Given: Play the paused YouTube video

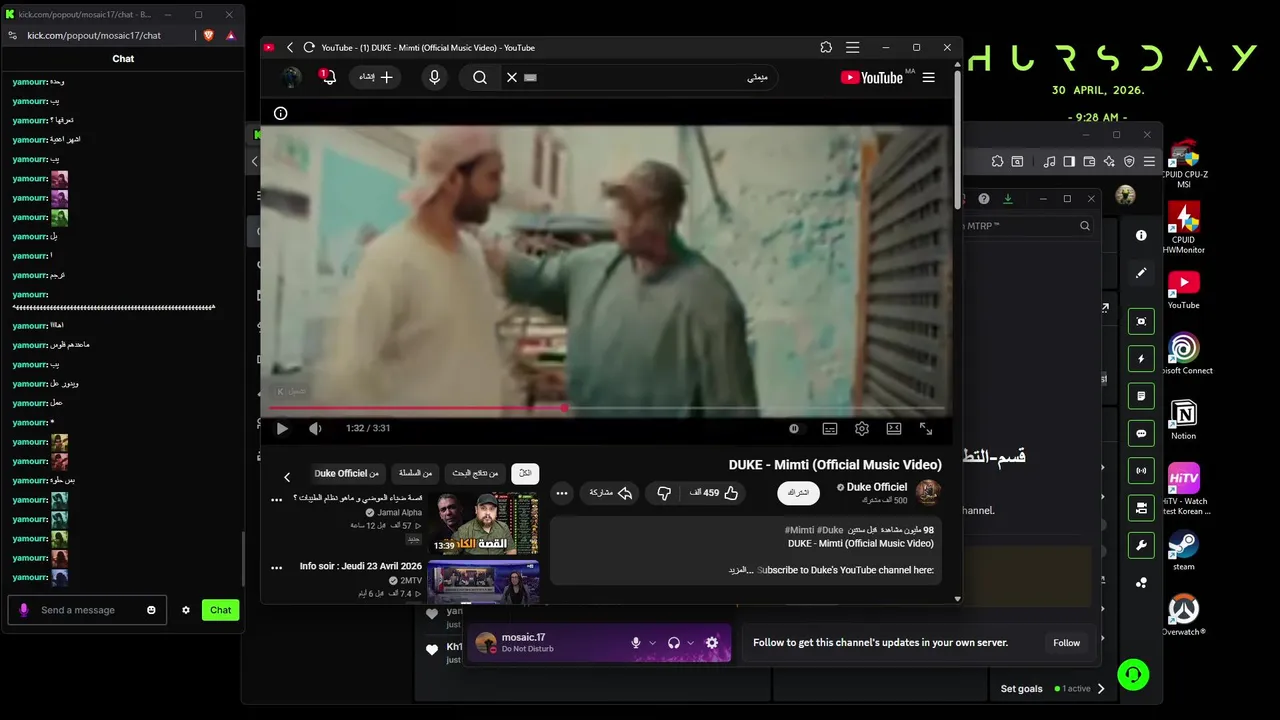Looking at the screenshot, I should (x=282, y=429).
